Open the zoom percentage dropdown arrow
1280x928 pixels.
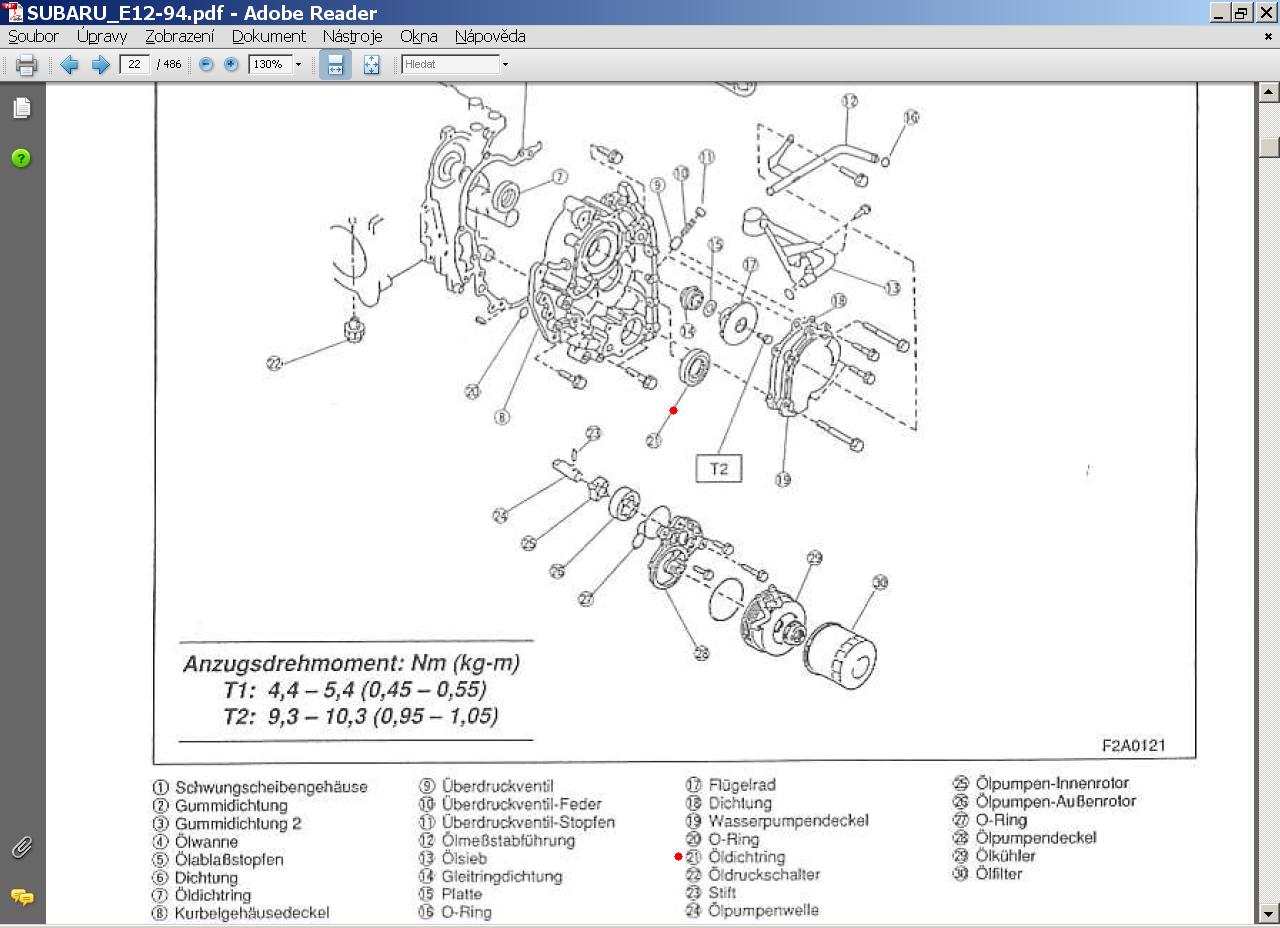(298, 65)
